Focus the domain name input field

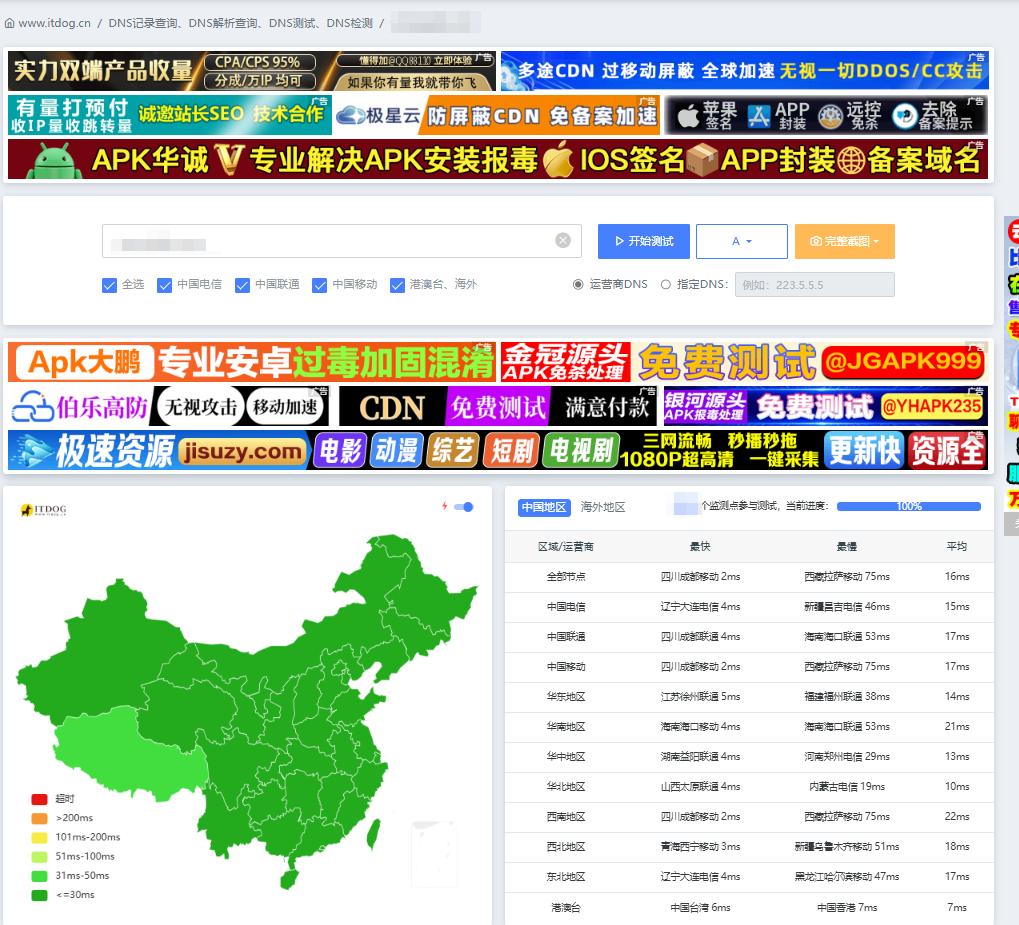coord(341,241)
